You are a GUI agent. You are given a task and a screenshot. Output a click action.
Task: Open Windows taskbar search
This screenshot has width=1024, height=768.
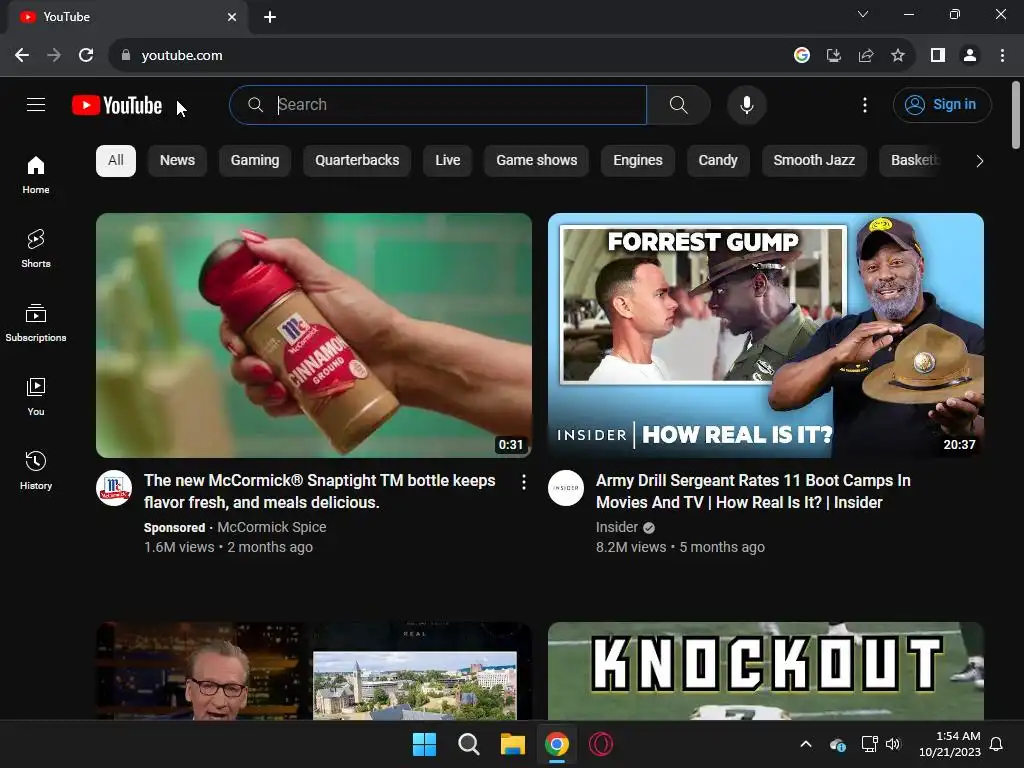(x=468, y=744)
